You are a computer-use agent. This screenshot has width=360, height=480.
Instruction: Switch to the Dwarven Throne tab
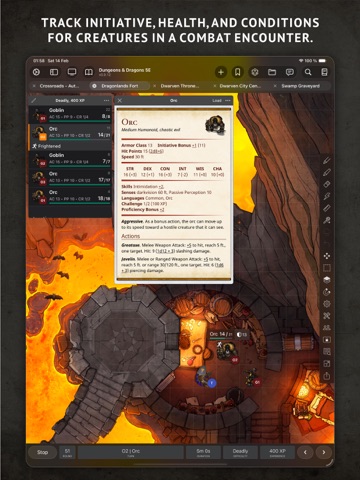coord(180,86)
